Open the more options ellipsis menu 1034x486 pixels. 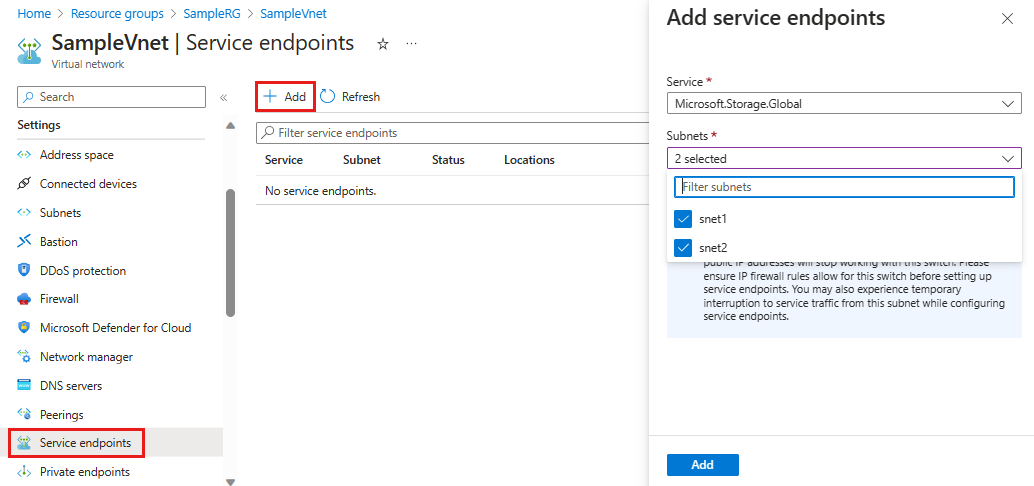411,44
